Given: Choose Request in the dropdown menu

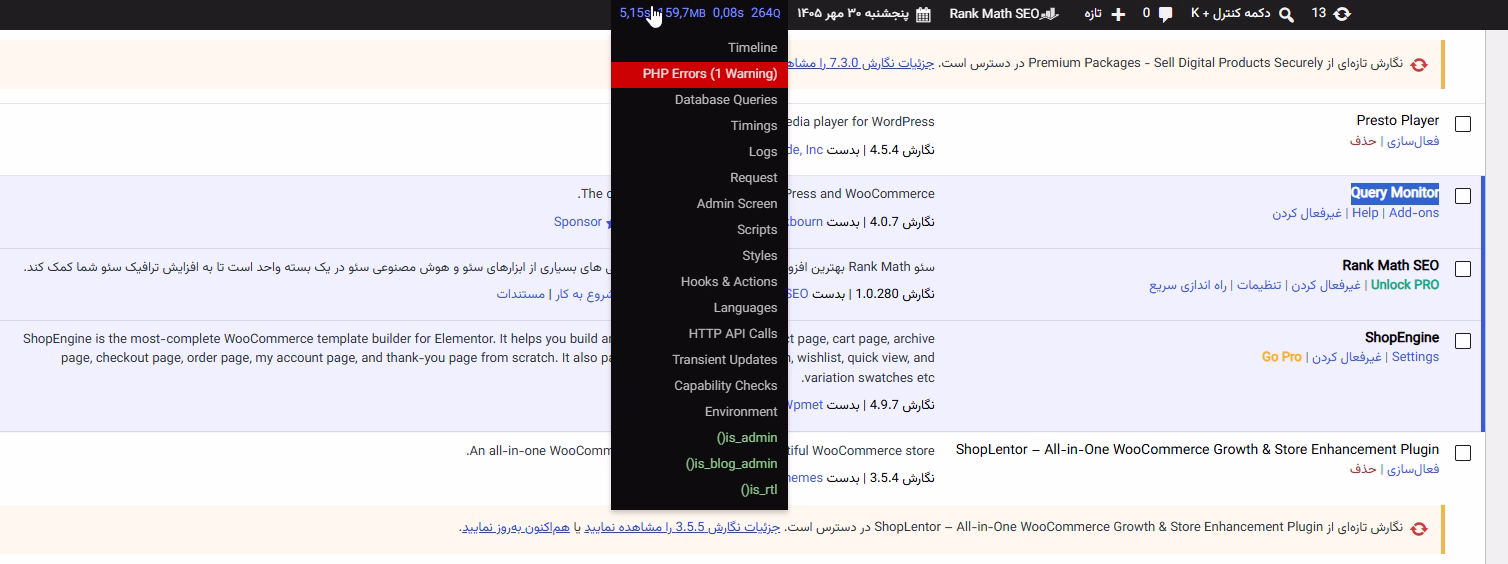Looking at the screenshot, I should pyautogui.click(x=699, y=177).
